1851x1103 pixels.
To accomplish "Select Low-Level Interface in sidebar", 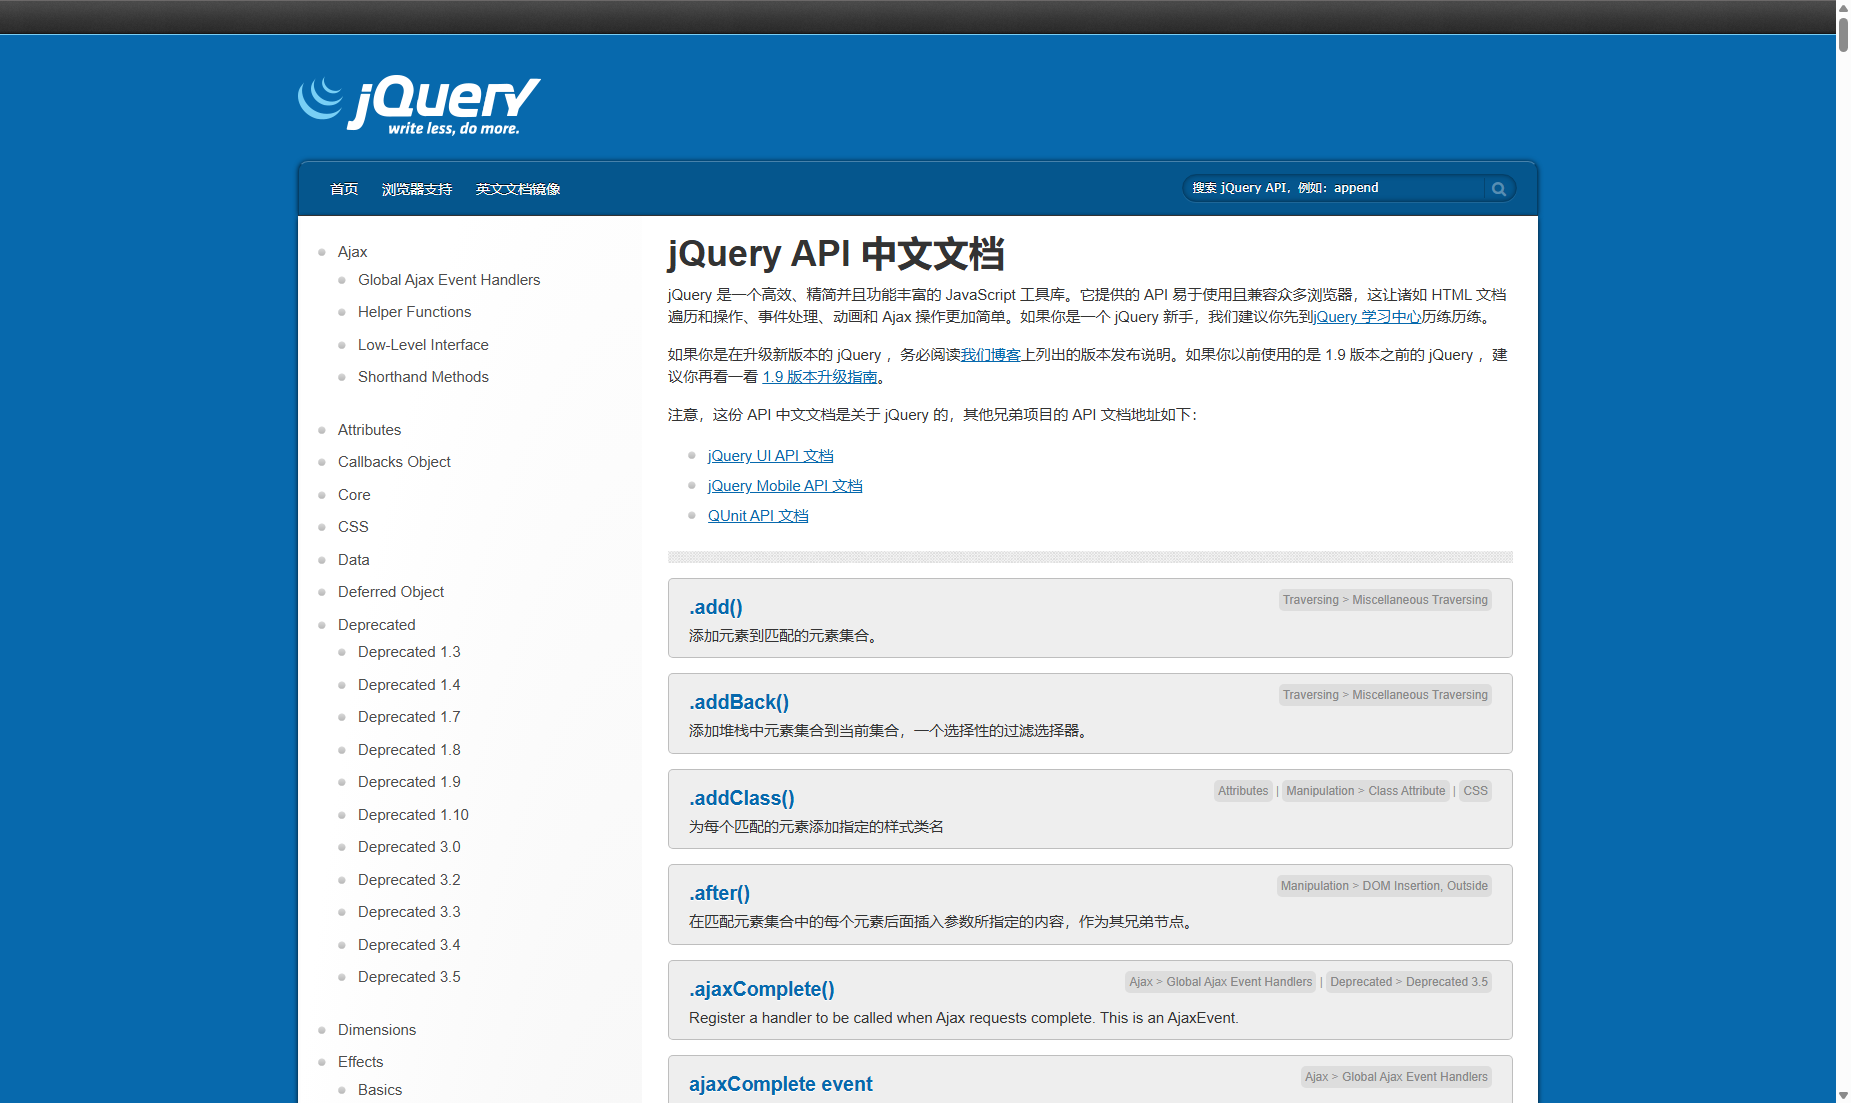I will tap(423, 345).
